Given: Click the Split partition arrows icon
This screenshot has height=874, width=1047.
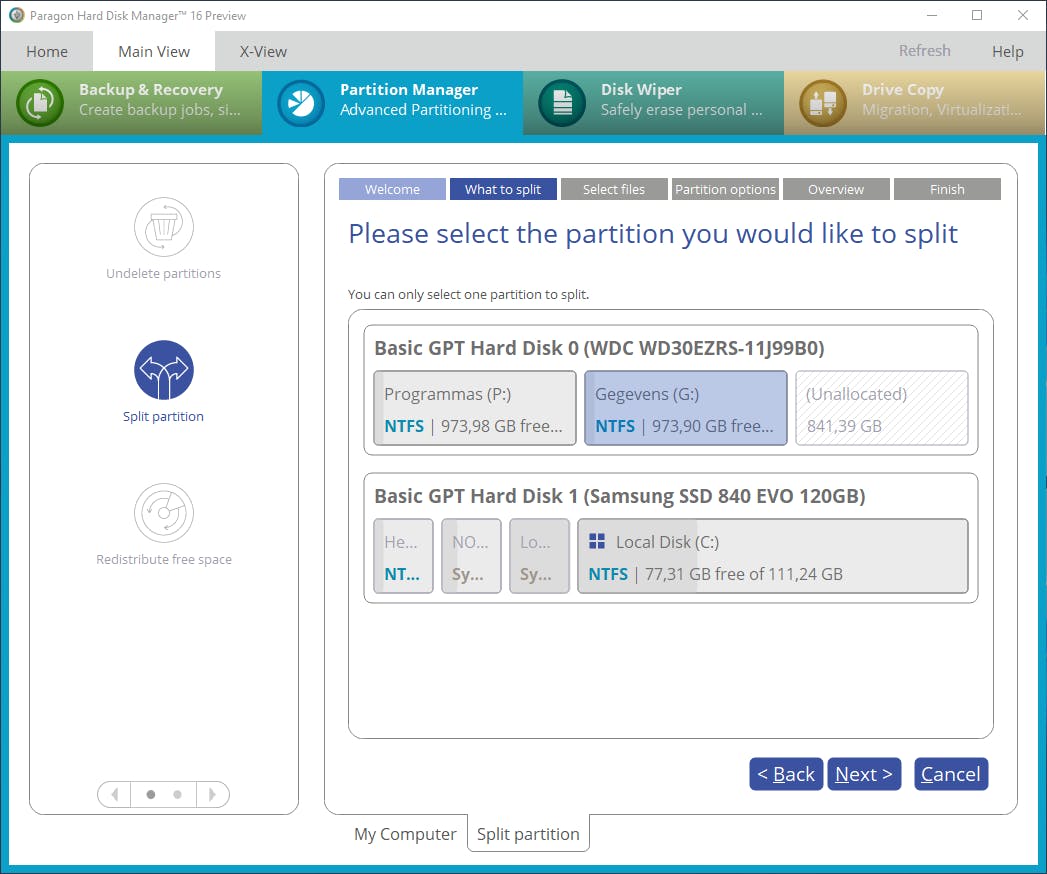Looking at the screenshot, I should tap(164, 370).
